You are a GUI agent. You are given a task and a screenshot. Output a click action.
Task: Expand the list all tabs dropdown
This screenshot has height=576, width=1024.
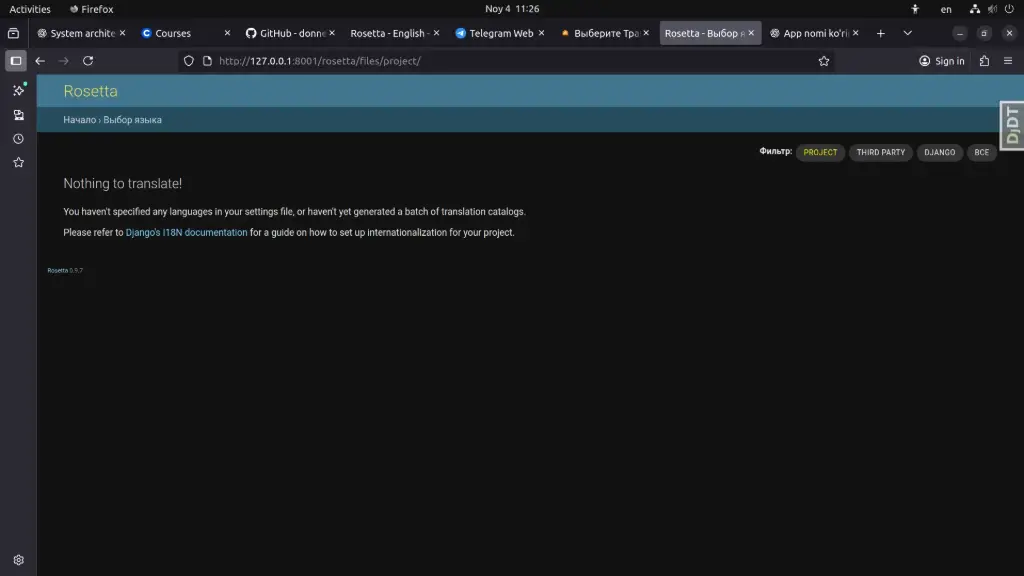coord(907,33)
